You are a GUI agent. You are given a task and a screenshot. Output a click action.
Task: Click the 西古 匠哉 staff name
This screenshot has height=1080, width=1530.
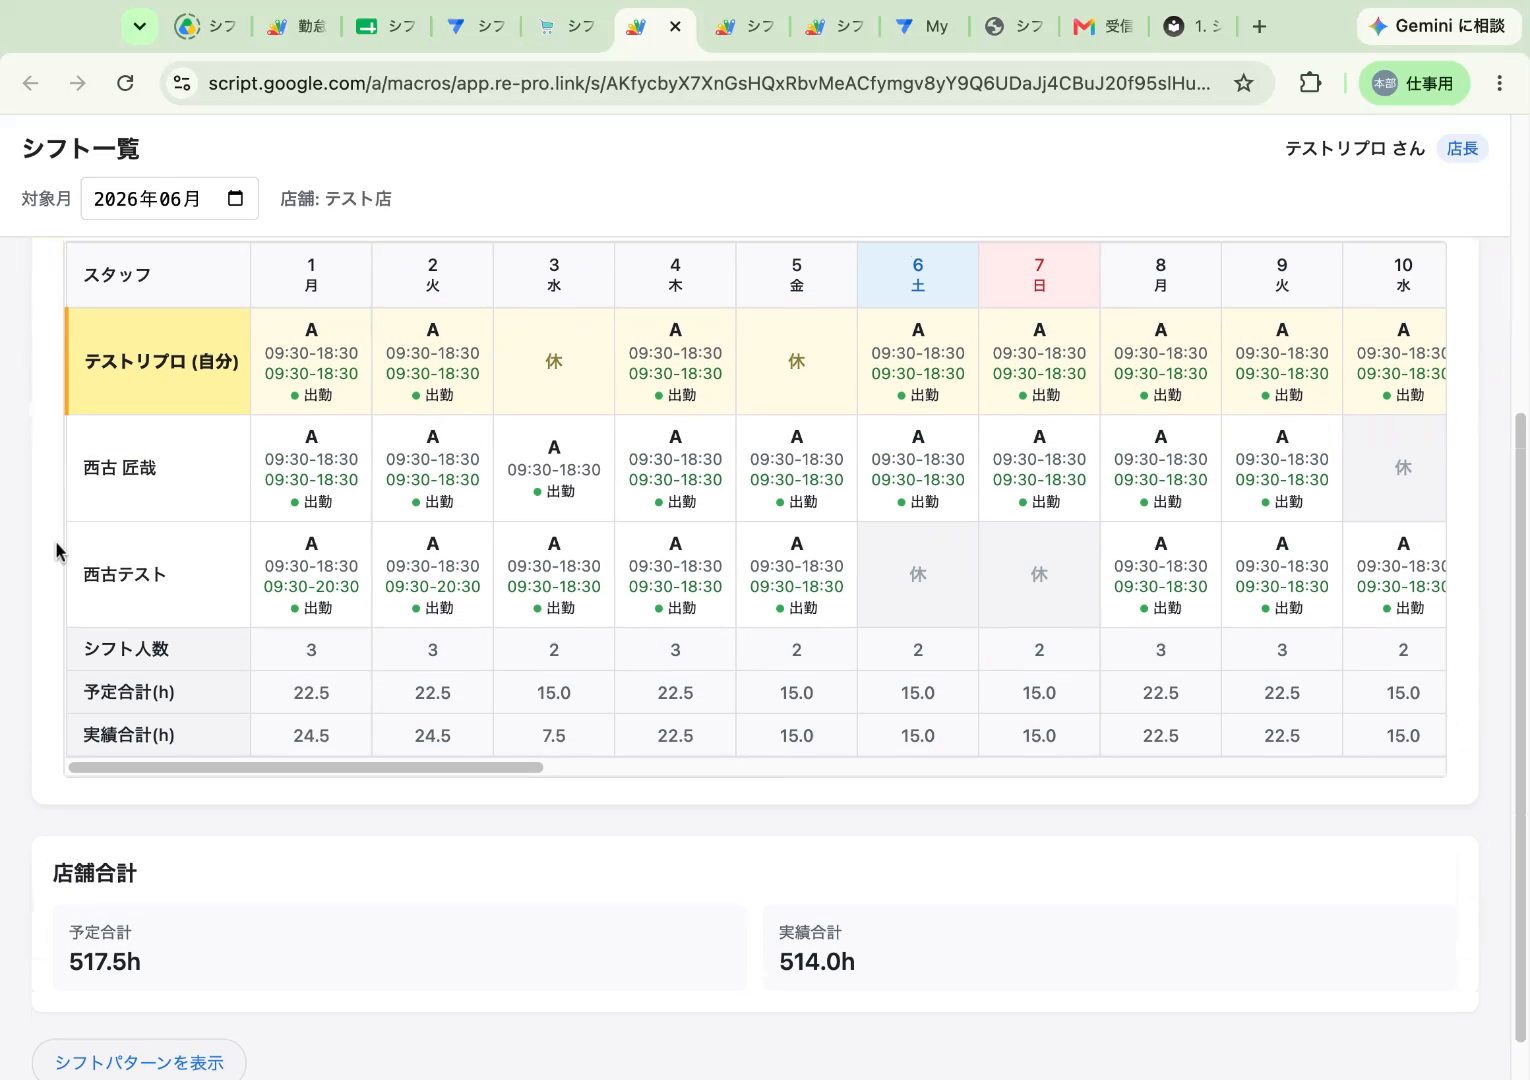[120, 468]
